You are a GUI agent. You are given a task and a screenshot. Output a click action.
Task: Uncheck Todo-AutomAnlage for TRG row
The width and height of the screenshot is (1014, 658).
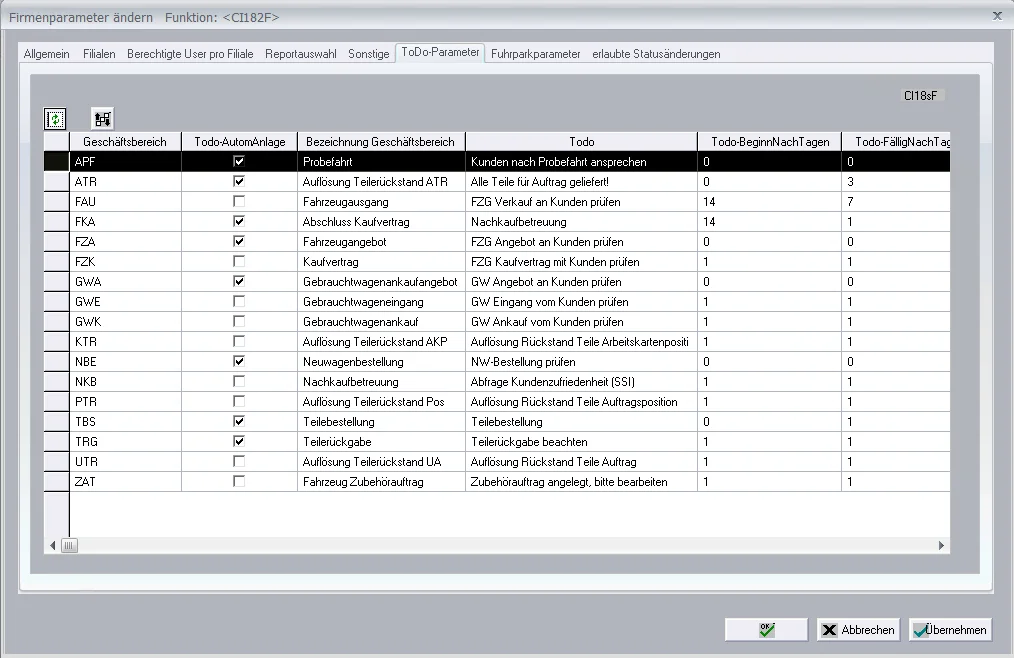(x=239, y=441)
